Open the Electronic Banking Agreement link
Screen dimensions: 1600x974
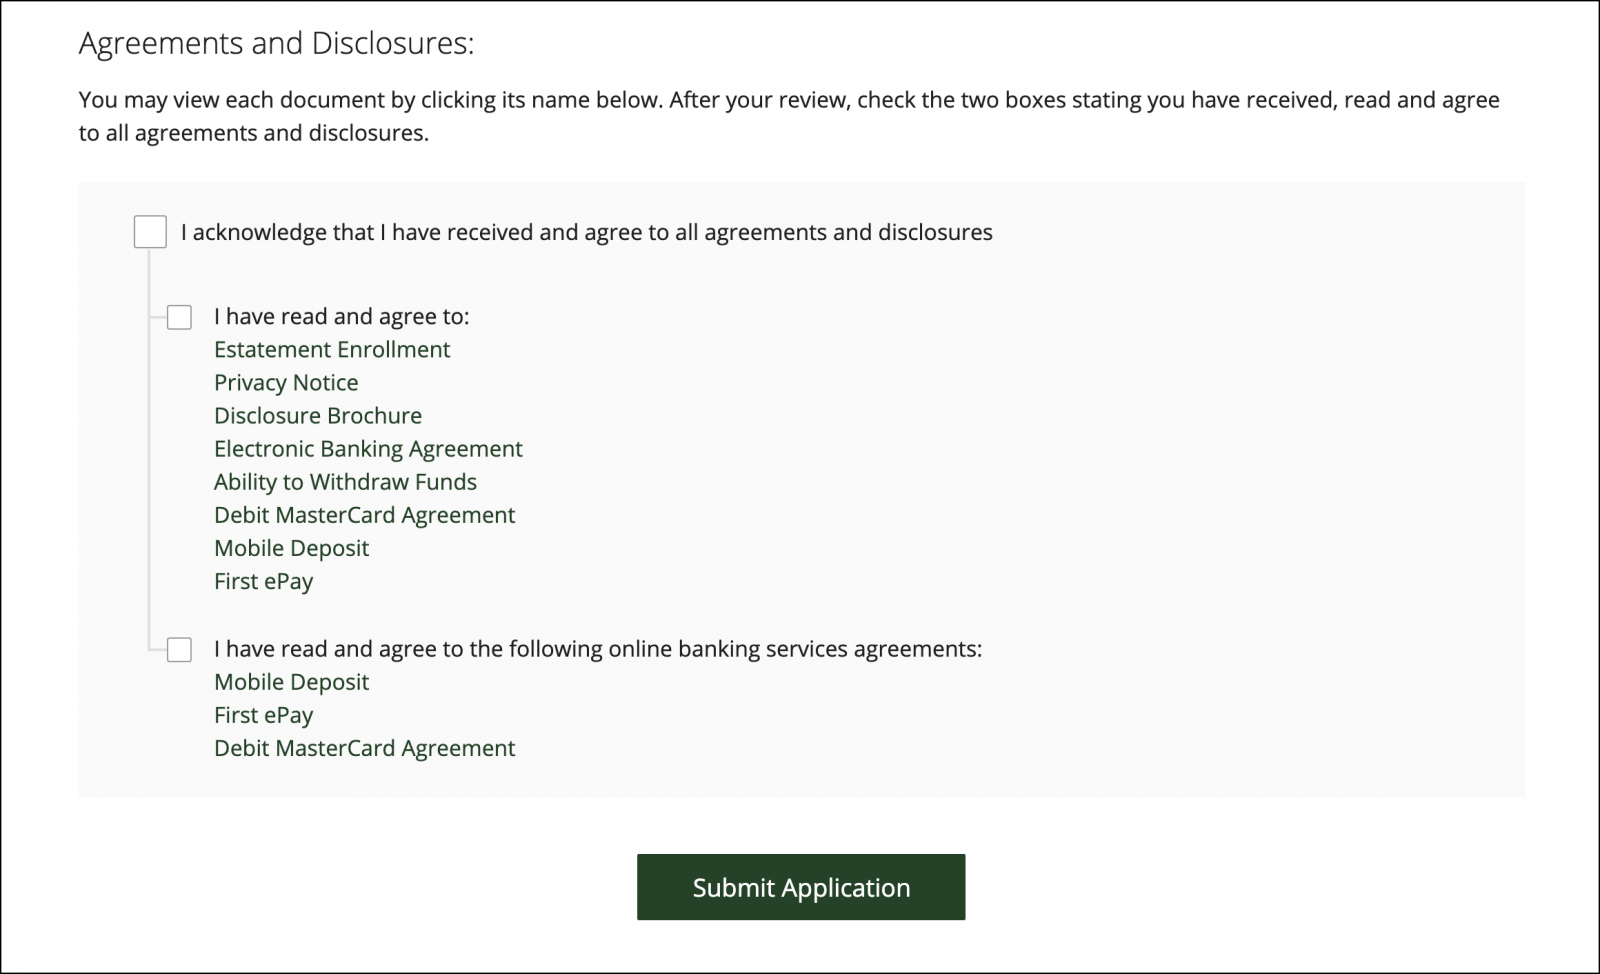pyautogui.click(x=368, y=448)
